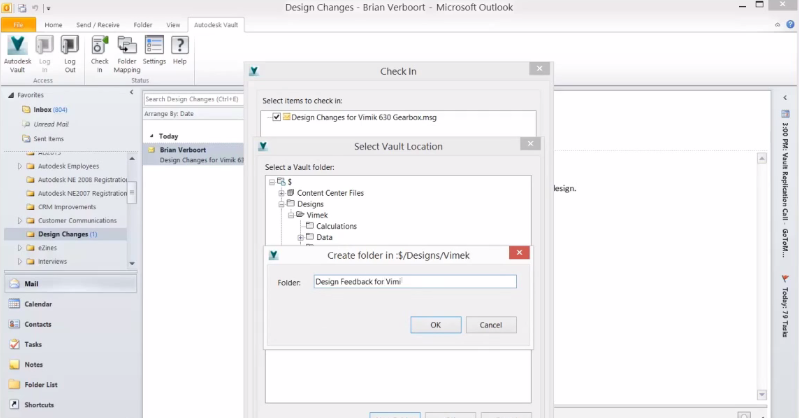Click the save icon in quick access toolbar

tap(22, 8)
